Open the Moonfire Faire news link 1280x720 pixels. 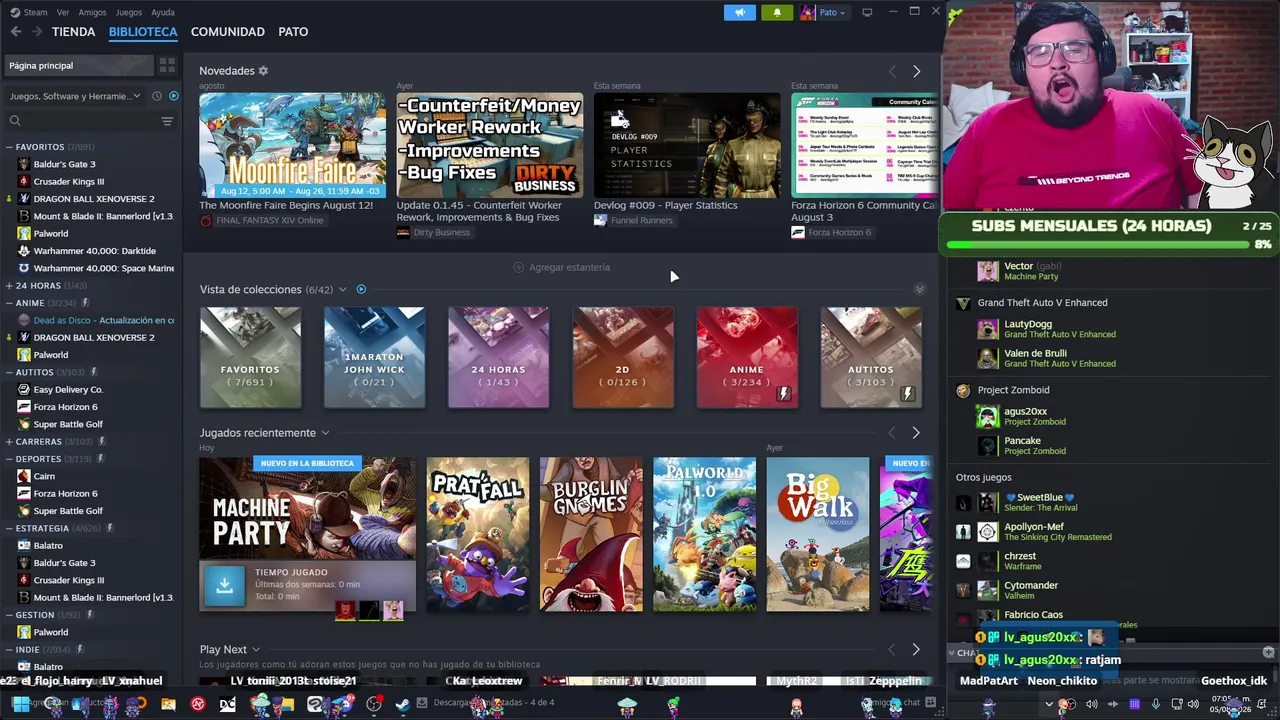(x=286, y=205)
